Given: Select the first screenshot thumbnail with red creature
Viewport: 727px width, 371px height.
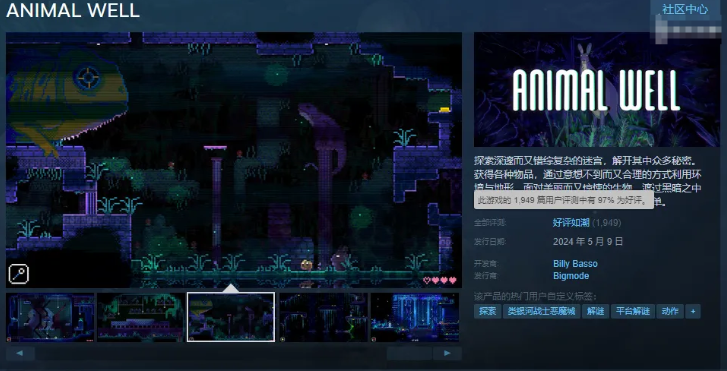Looking at the screenshot, I should 50,317.
